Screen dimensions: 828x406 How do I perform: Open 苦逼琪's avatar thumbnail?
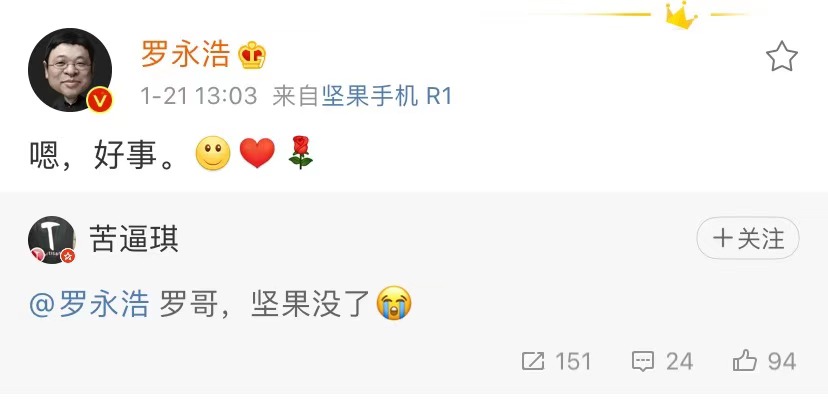[52, 240]
